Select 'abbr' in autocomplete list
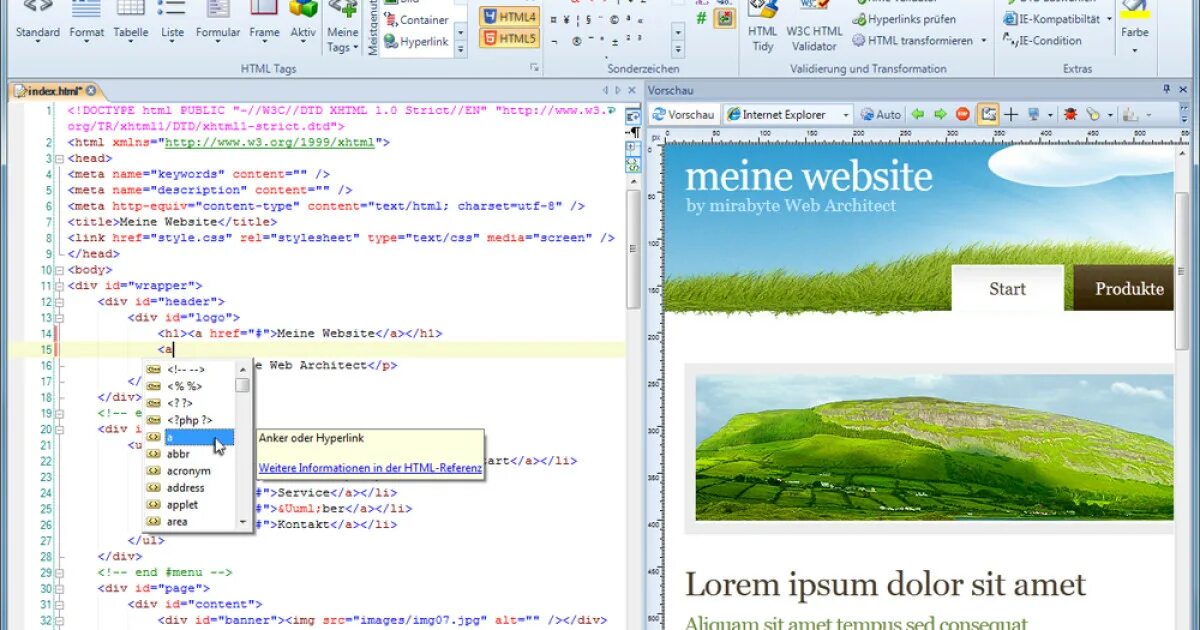 tap(189, 454)
